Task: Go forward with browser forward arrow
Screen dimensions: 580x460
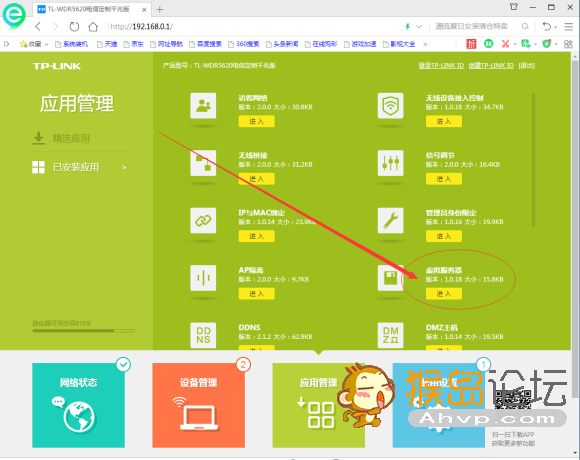Action: click(x=55, y=27)
